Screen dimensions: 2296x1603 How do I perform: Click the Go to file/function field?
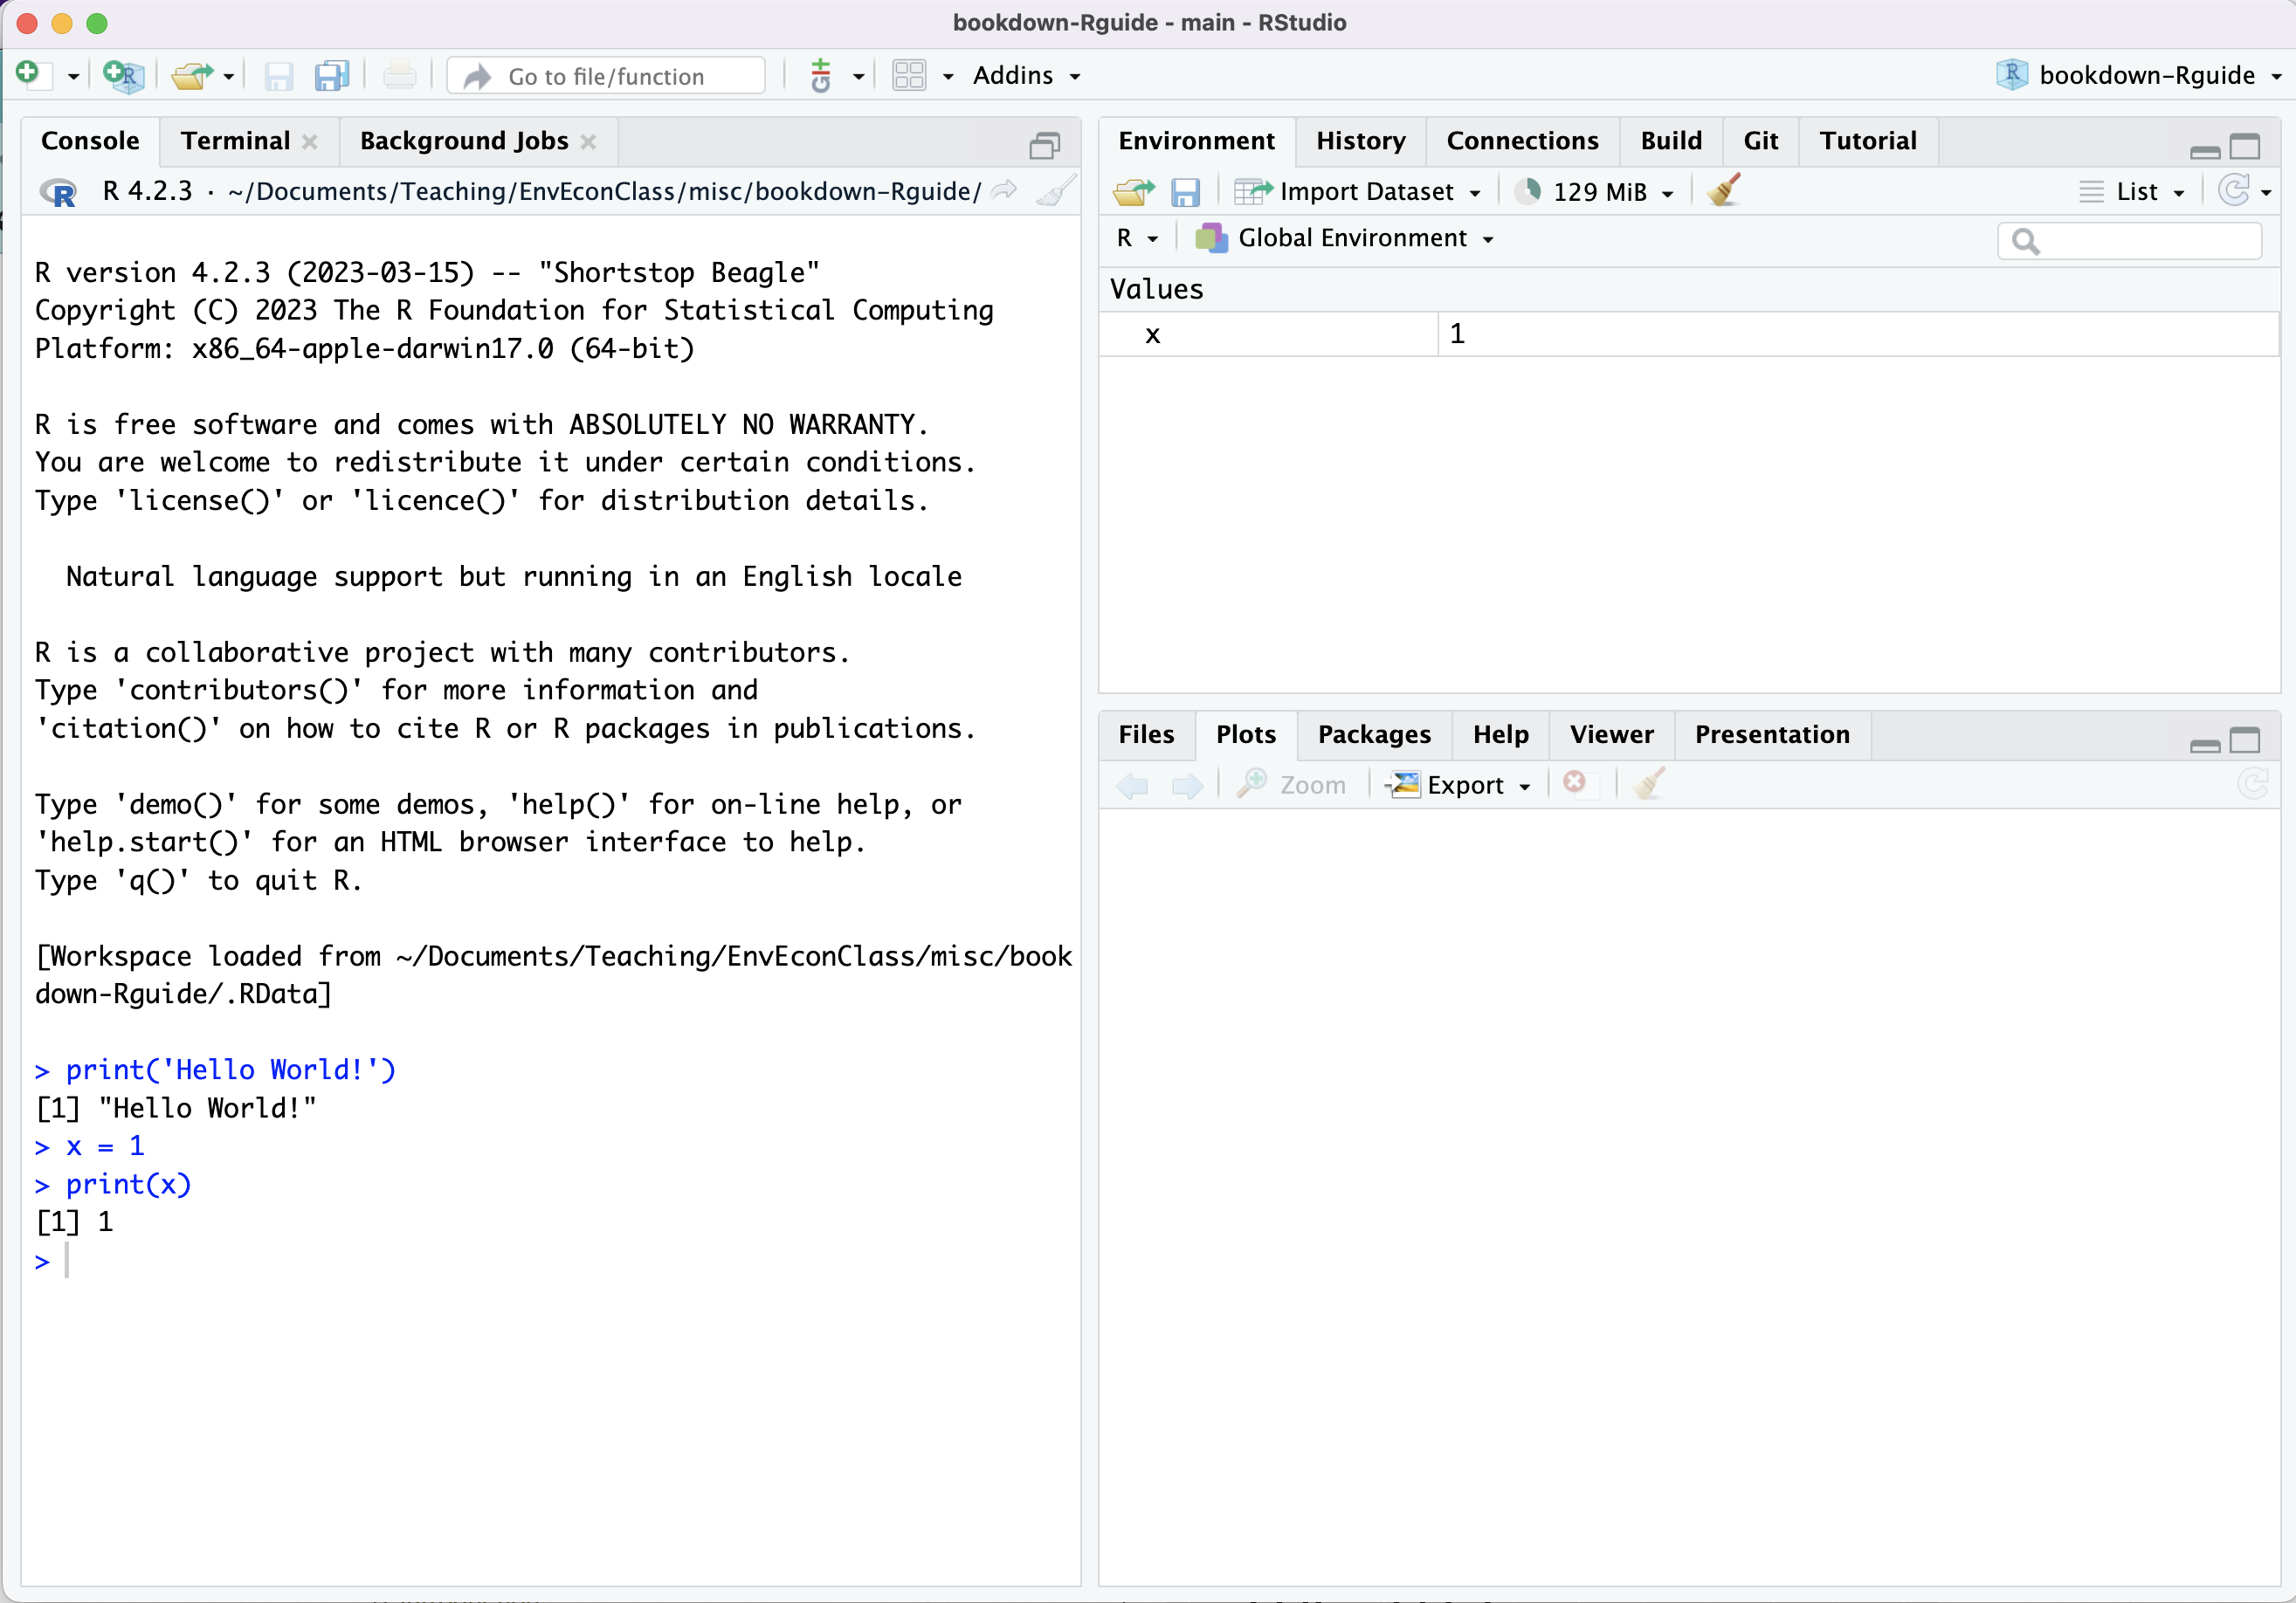606,76
